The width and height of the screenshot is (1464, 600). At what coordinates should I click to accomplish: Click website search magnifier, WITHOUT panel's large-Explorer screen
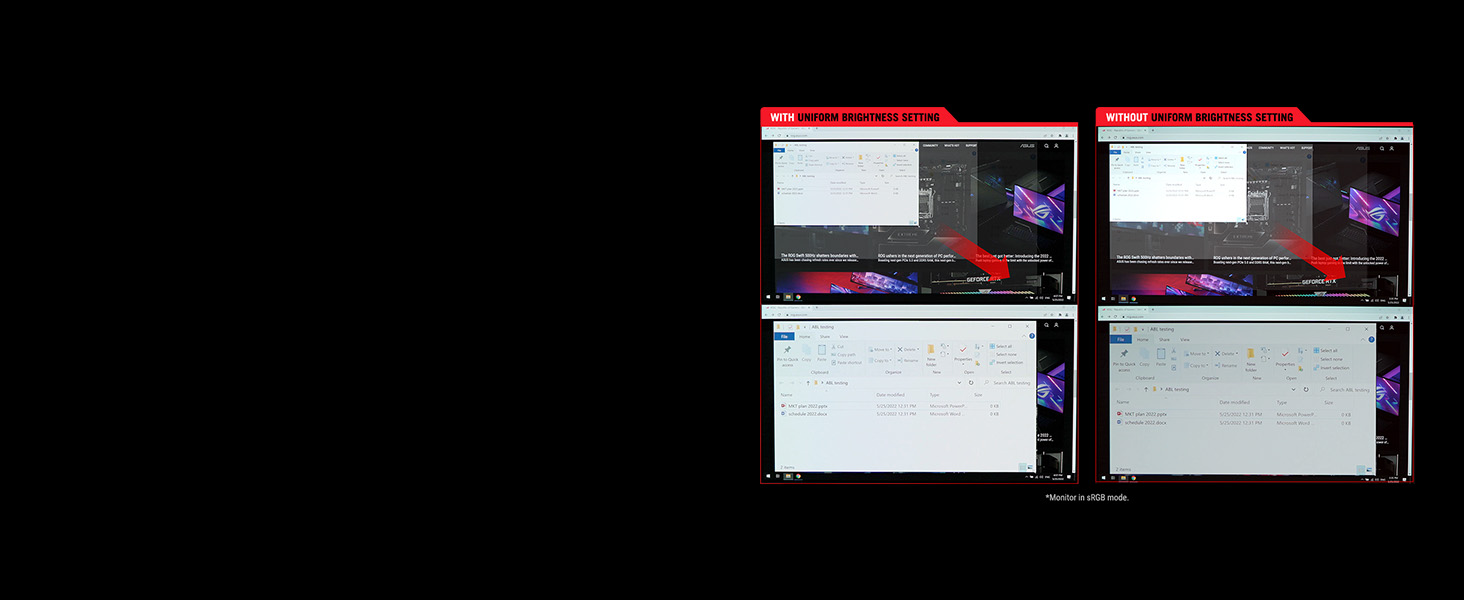[1382, 327]
